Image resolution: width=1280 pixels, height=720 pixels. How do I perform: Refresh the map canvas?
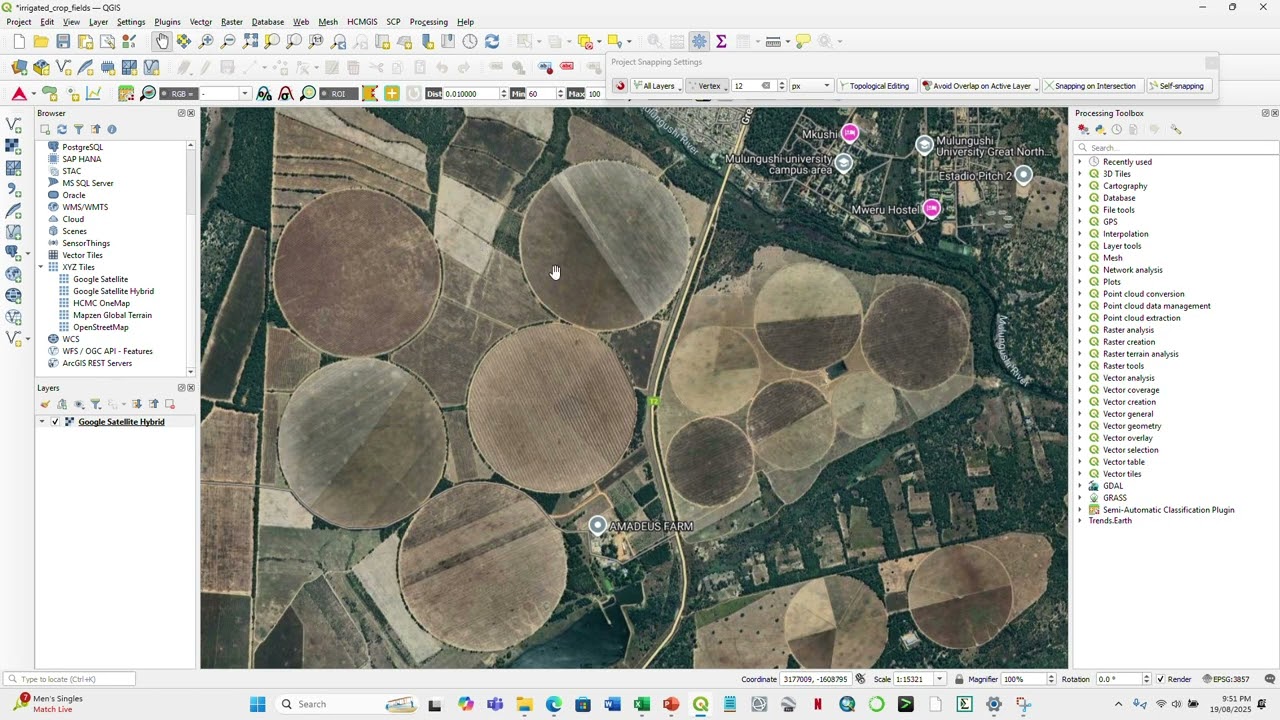pos(492,41)
